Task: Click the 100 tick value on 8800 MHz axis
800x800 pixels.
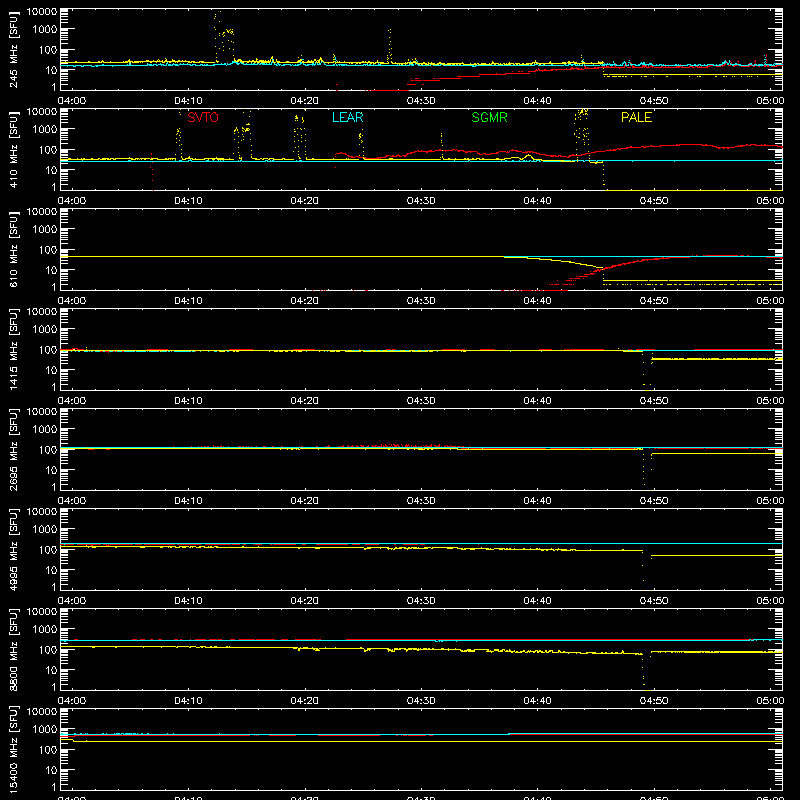Action: pyautogui.click(x=48, y=650)
